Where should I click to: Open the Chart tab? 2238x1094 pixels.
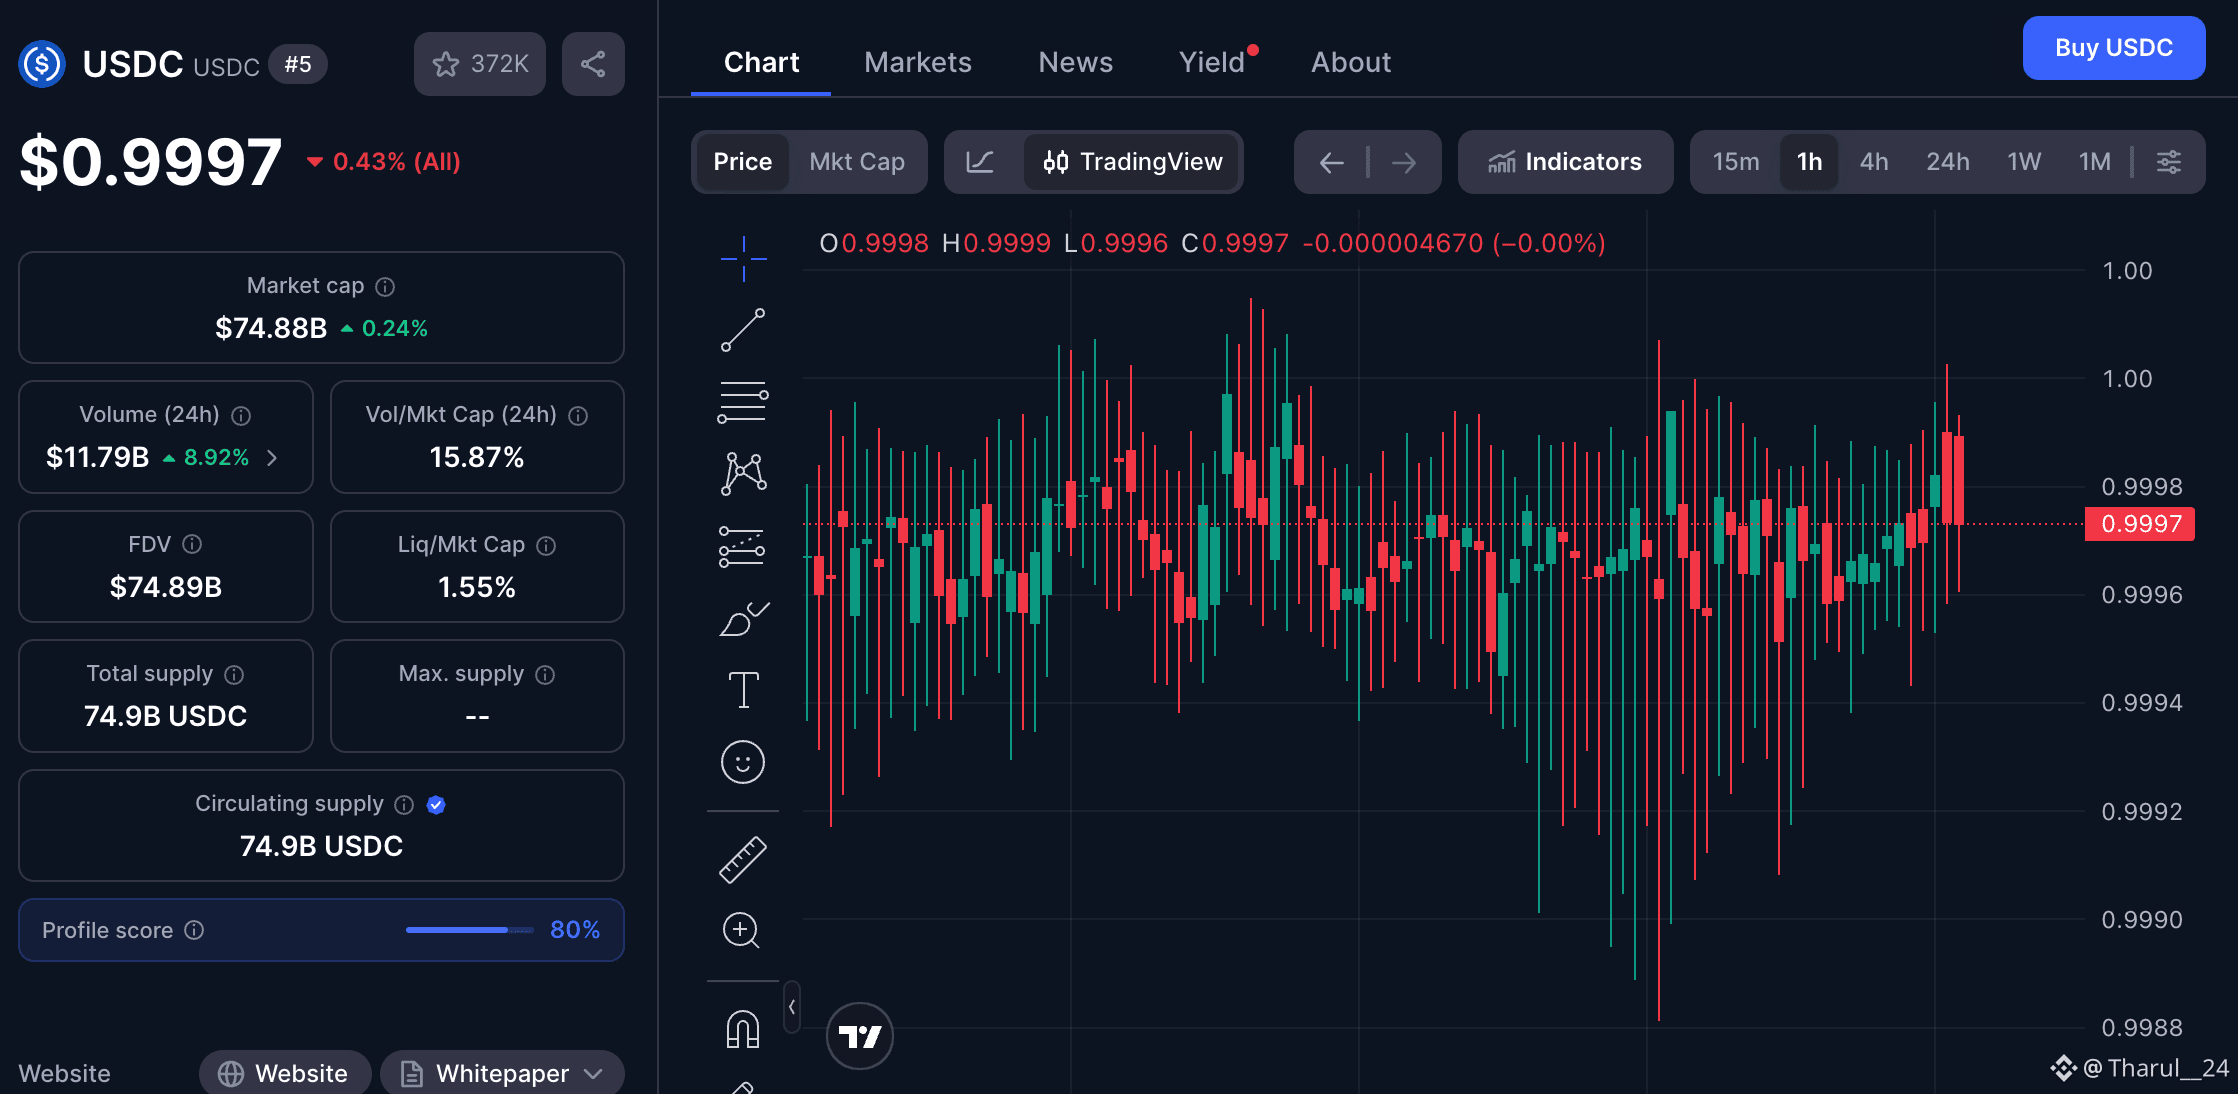[x=761, y=62]
